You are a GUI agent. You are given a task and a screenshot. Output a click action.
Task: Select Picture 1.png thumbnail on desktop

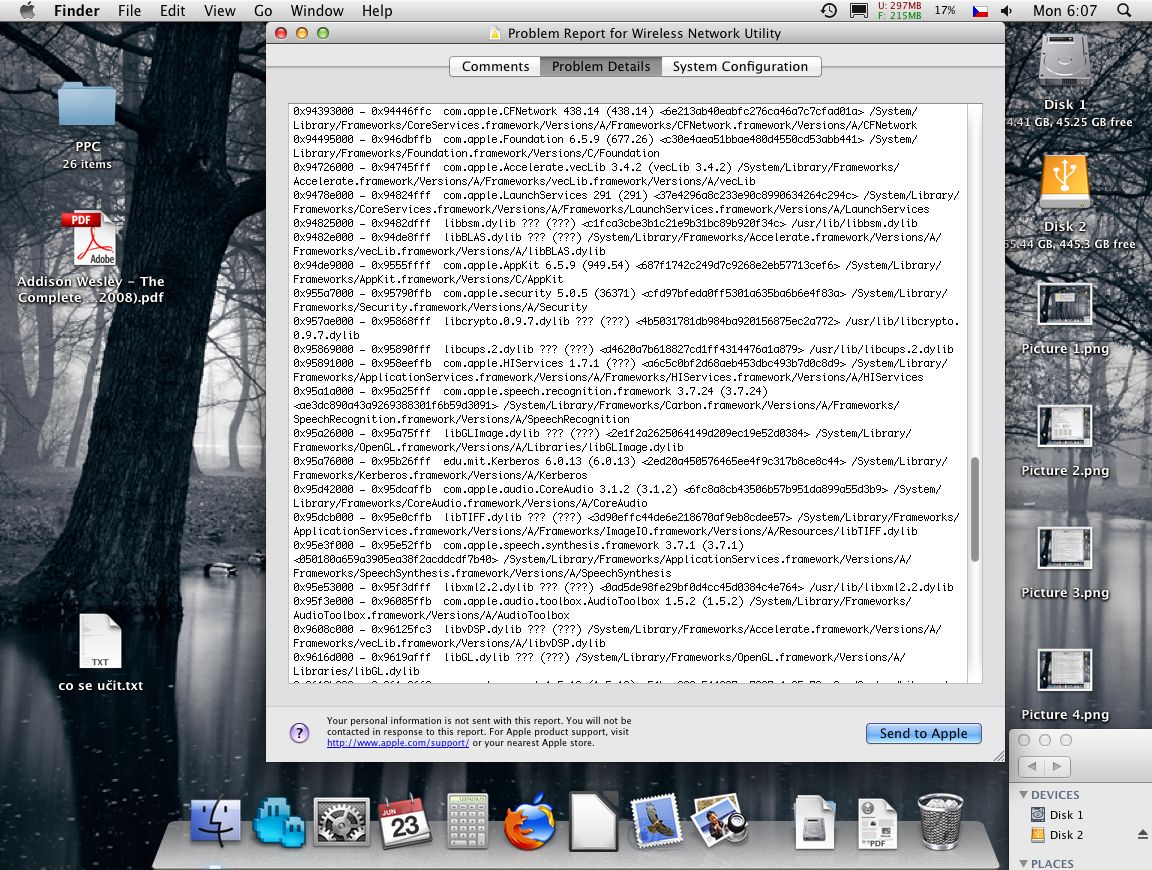[x=1065, y=304]
